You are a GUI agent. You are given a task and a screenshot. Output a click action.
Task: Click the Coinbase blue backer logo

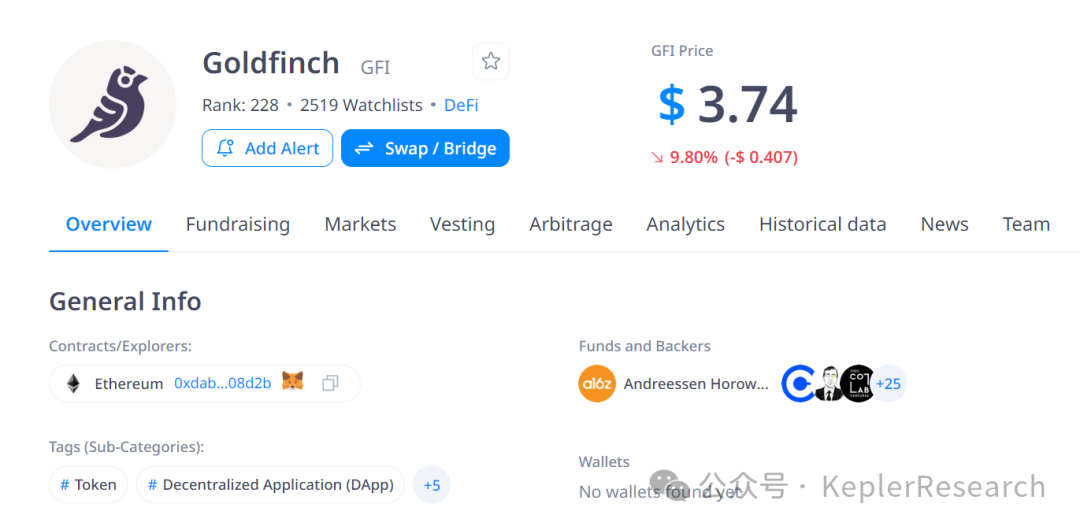[x=798, y=384]
